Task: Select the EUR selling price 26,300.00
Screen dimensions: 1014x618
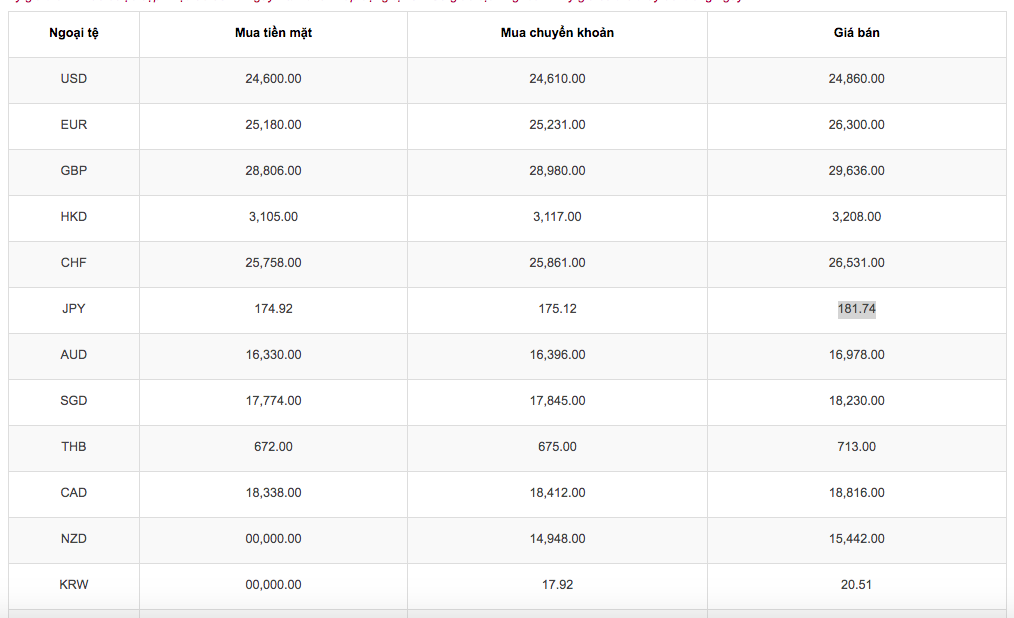Action: (x=856, y=125)
